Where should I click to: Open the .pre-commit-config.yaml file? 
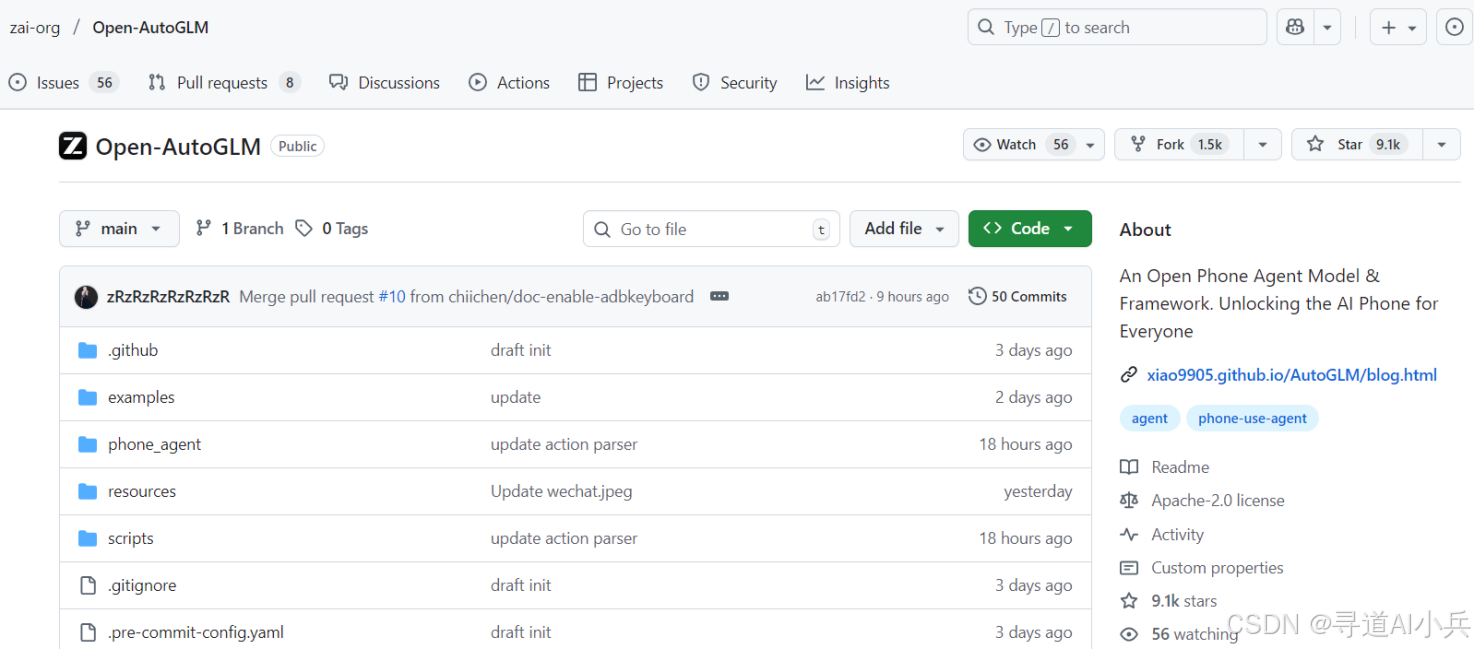coord(196,632)
